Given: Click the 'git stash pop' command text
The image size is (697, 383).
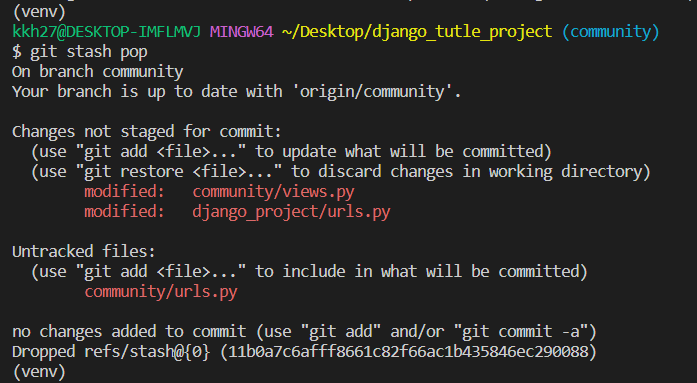Looking at the screenshot, I should pos(88,52).
